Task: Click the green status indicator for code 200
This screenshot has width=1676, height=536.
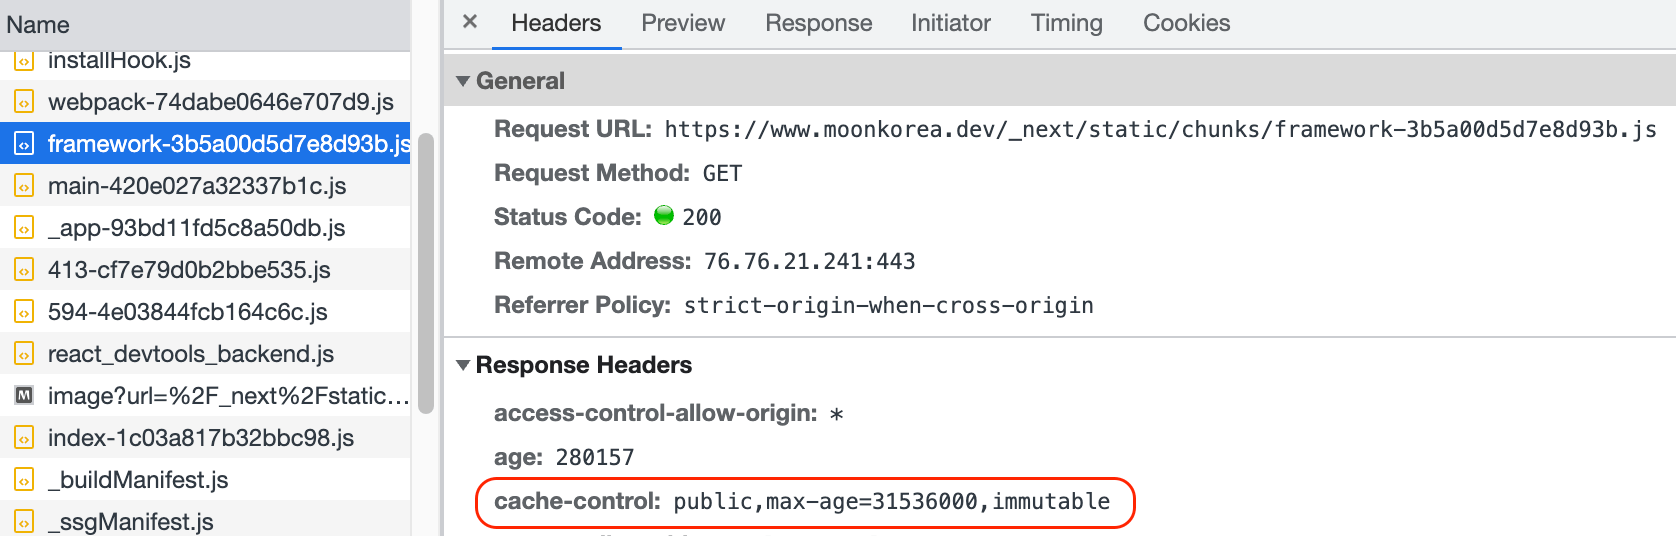Action: point(664,216)
